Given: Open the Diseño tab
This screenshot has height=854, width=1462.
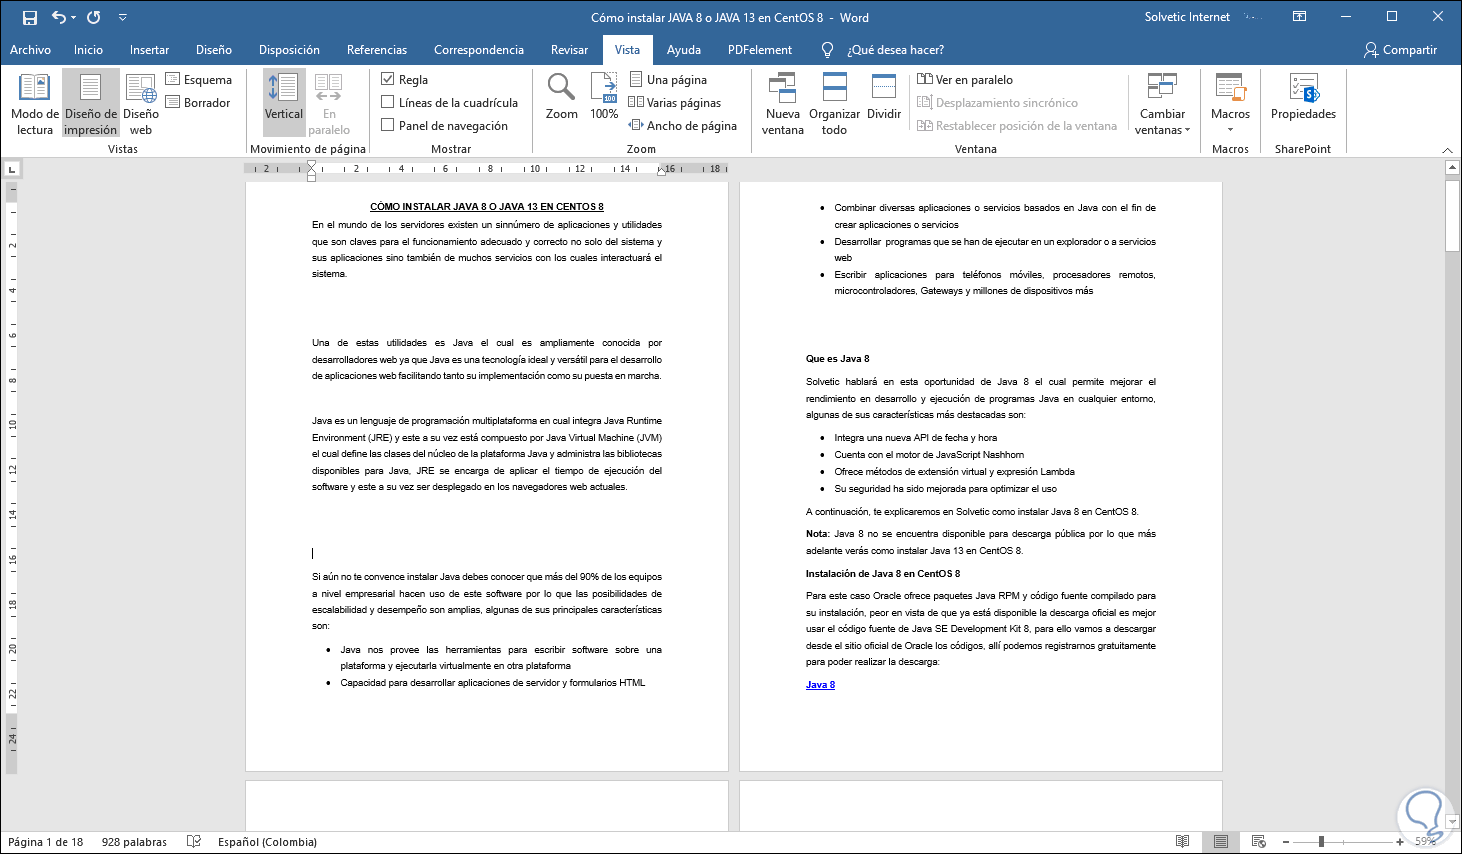Looking at the screenshot, I should point(214,50).
